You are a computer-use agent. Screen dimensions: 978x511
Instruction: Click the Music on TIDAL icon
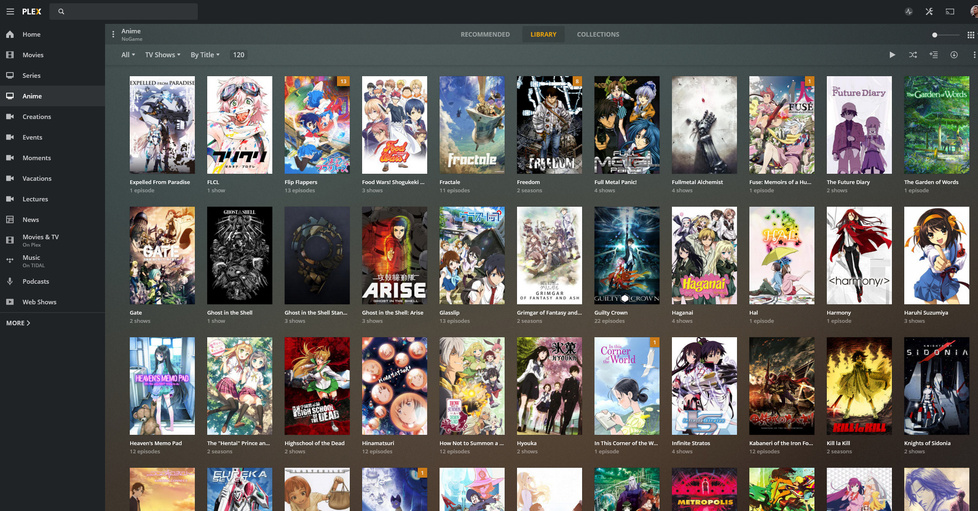(10, 261)
